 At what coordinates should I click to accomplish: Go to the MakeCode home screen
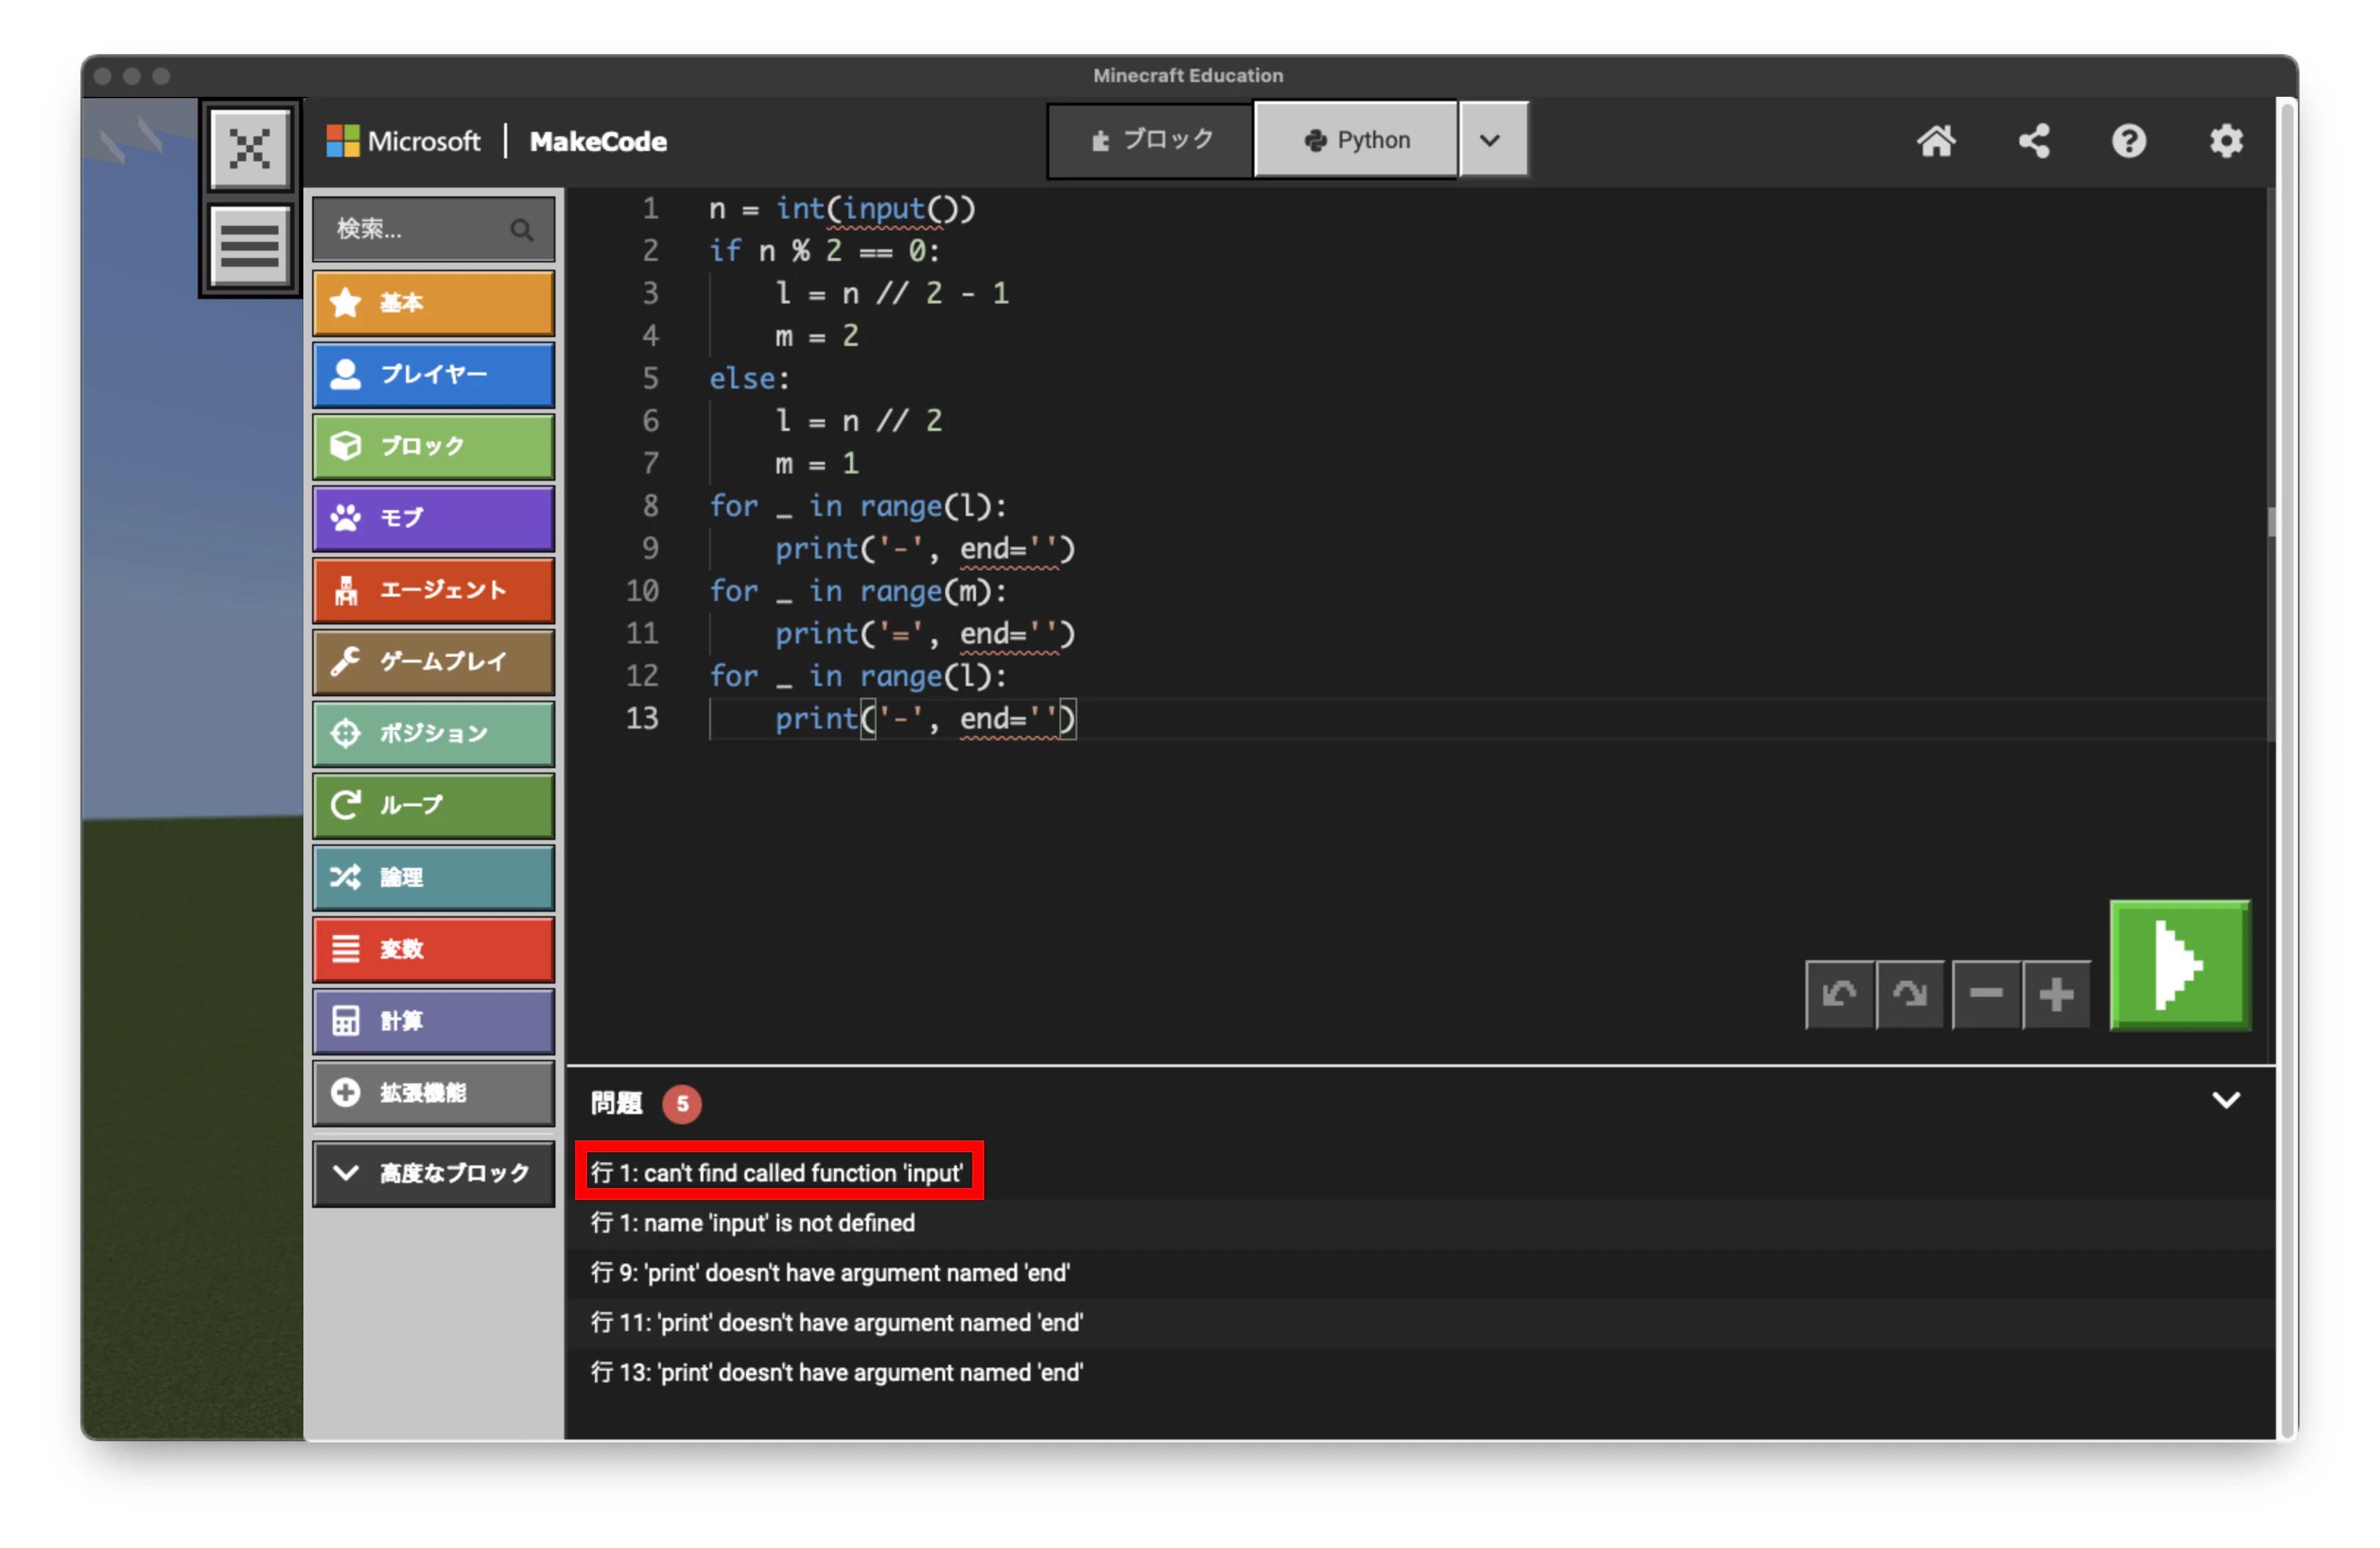1936,141
